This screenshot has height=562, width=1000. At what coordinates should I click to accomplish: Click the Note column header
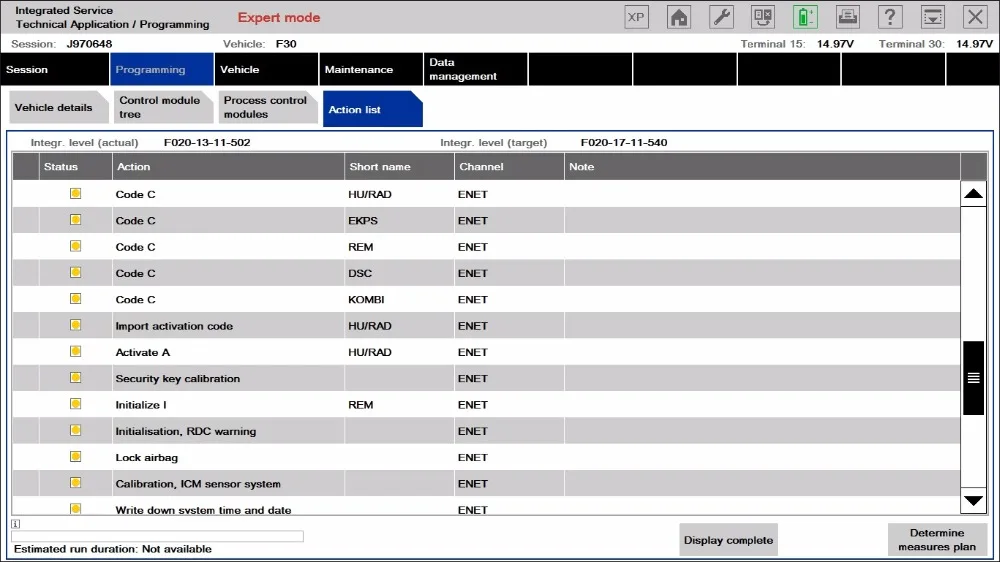point(762,166)
